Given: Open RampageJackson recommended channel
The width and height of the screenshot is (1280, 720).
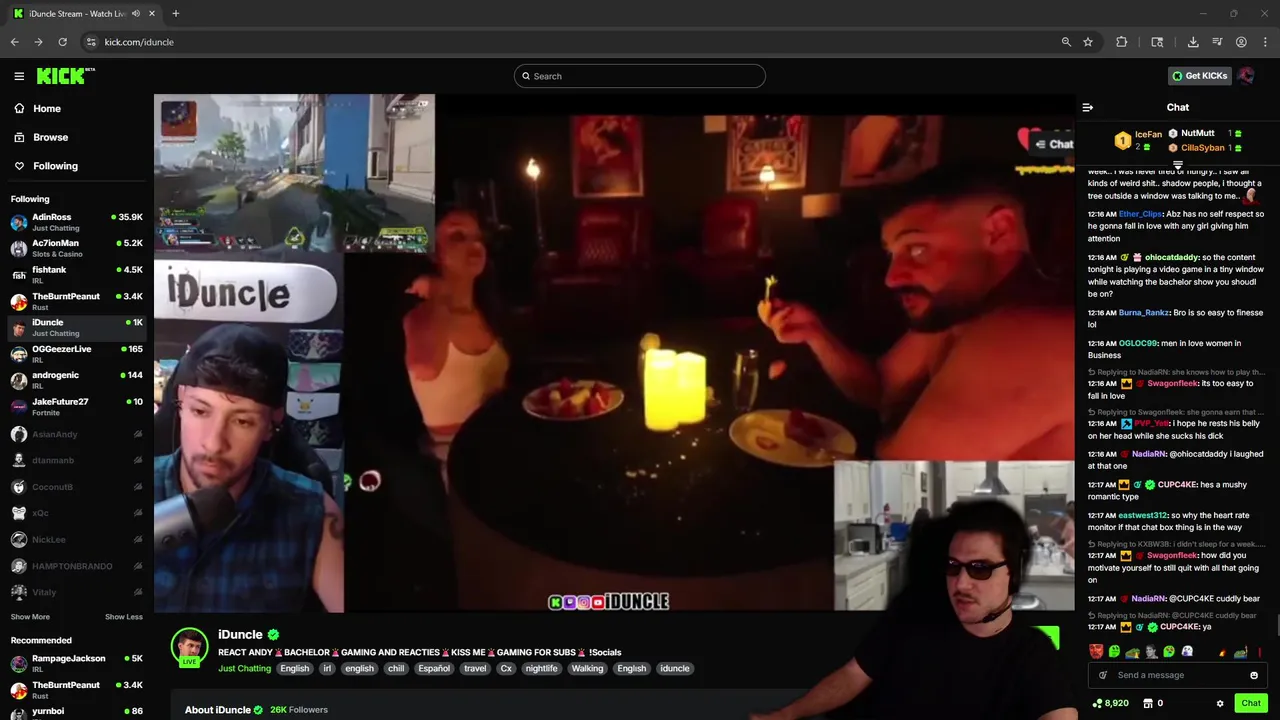Looking at the screenshot, I should (76, 664).
